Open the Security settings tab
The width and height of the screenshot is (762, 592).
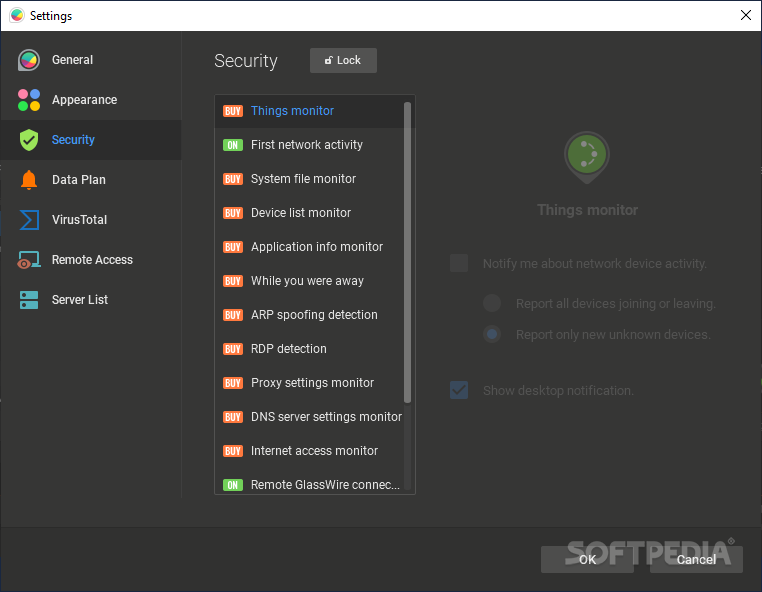point(91,140)
